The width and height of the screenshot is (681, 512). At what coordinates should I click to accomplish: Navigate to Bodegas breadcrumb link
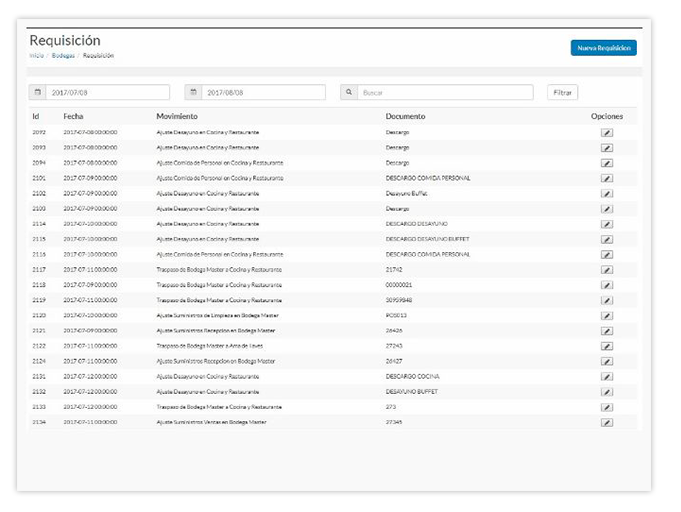[x=63, y=56]
